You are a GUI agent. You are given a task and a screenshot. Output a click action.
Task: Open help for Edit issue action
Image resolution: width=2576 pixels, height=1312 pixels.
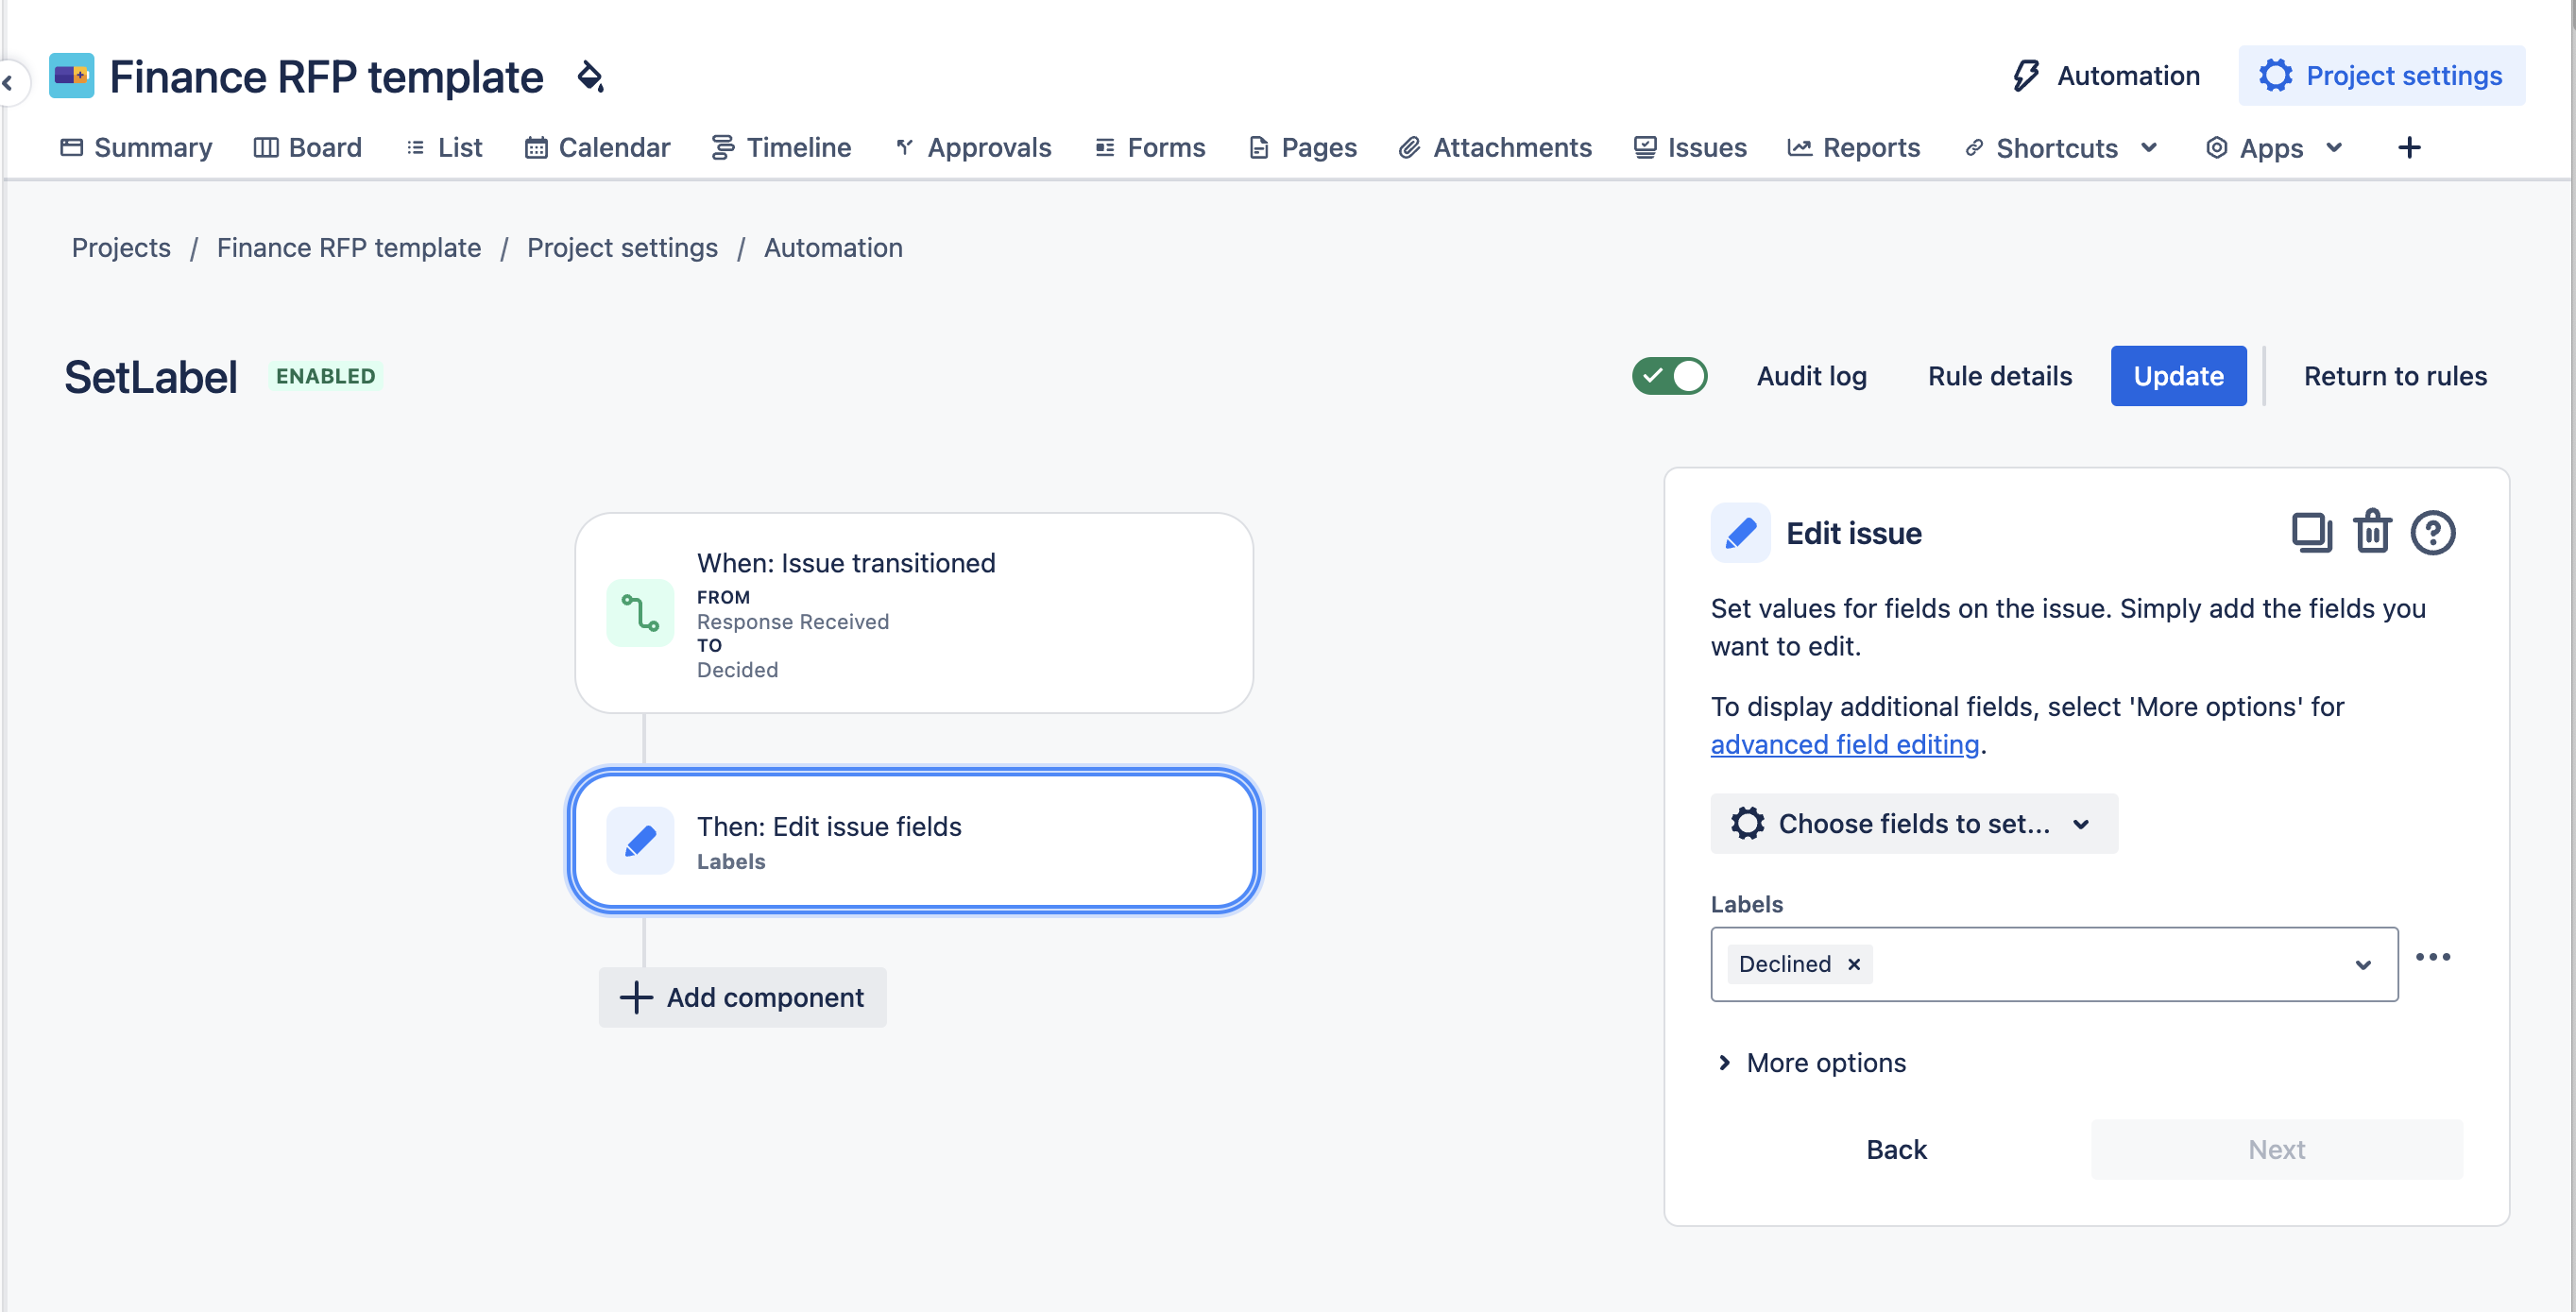tap(2432, 533)
